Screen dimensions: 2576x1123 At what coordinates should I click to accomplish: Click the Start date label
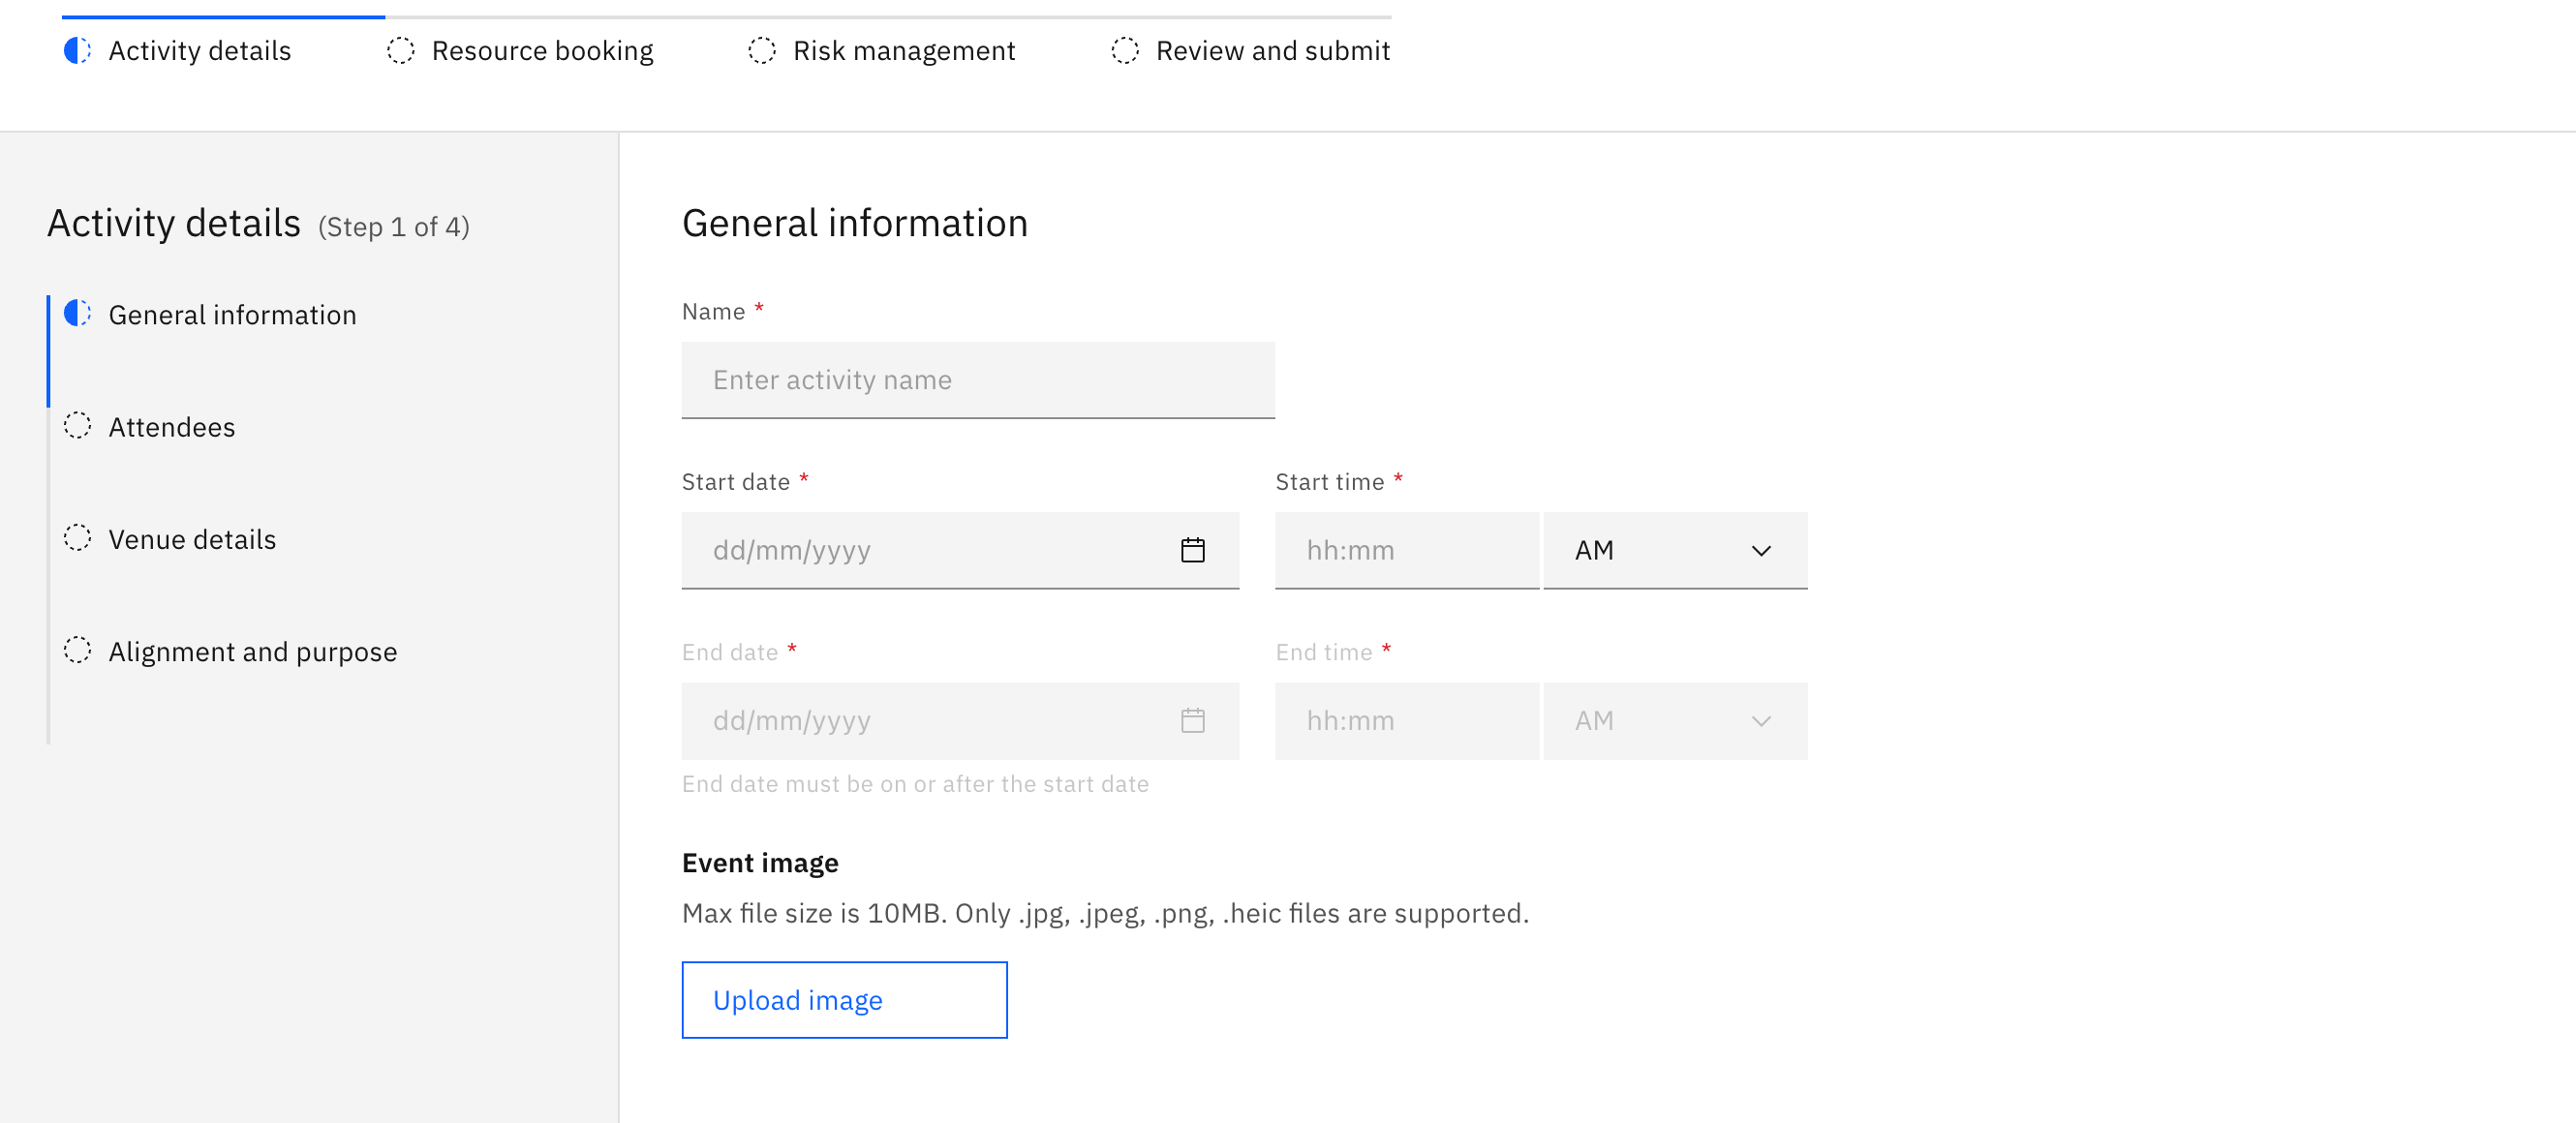pyautogui.click(x=735, y=481)
